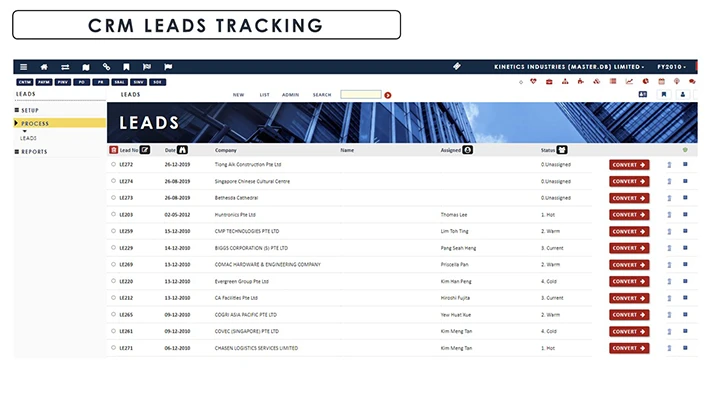
Task: Click the New menu item
Action: pos(239,95)
